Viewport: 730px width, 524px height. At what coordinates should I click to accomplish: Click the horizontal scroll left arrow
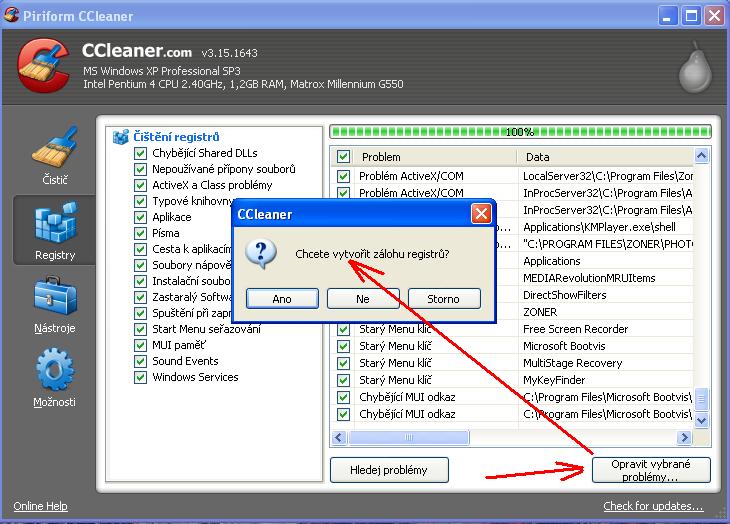pyautogui.click(x=338, y=437)
